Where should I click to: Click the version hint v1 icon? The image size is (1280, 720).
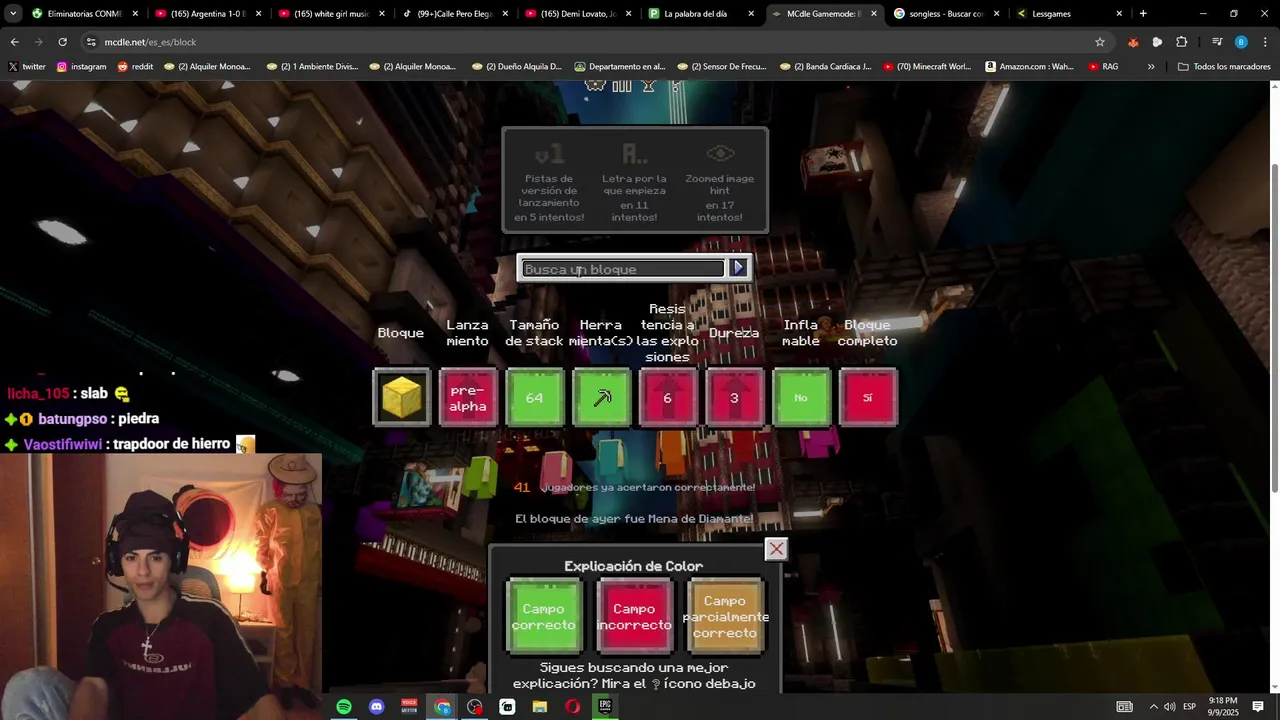tap(549, 155)
